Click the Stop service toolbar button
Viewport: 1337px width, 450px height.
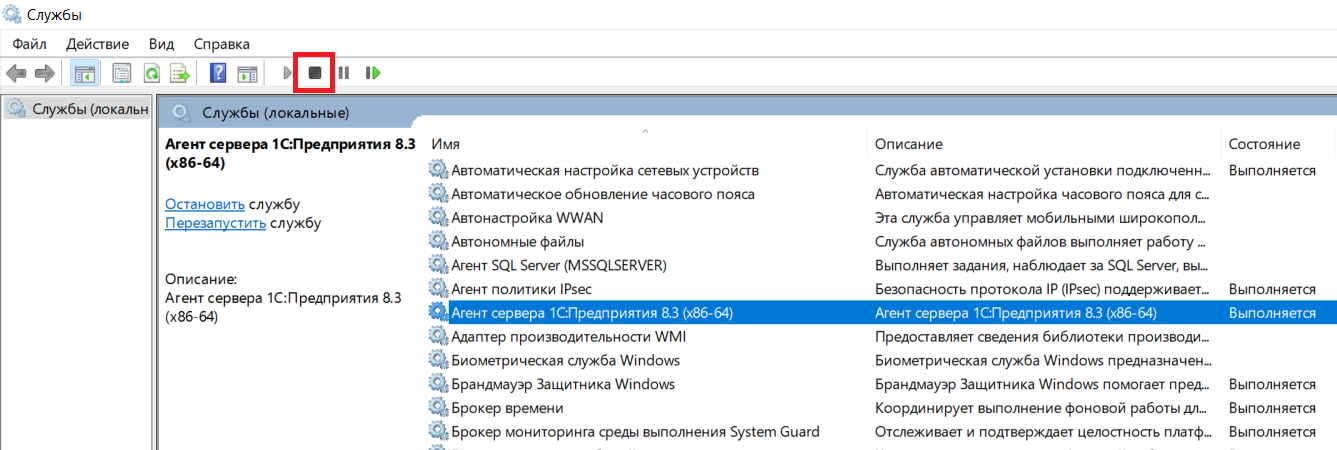314,73
